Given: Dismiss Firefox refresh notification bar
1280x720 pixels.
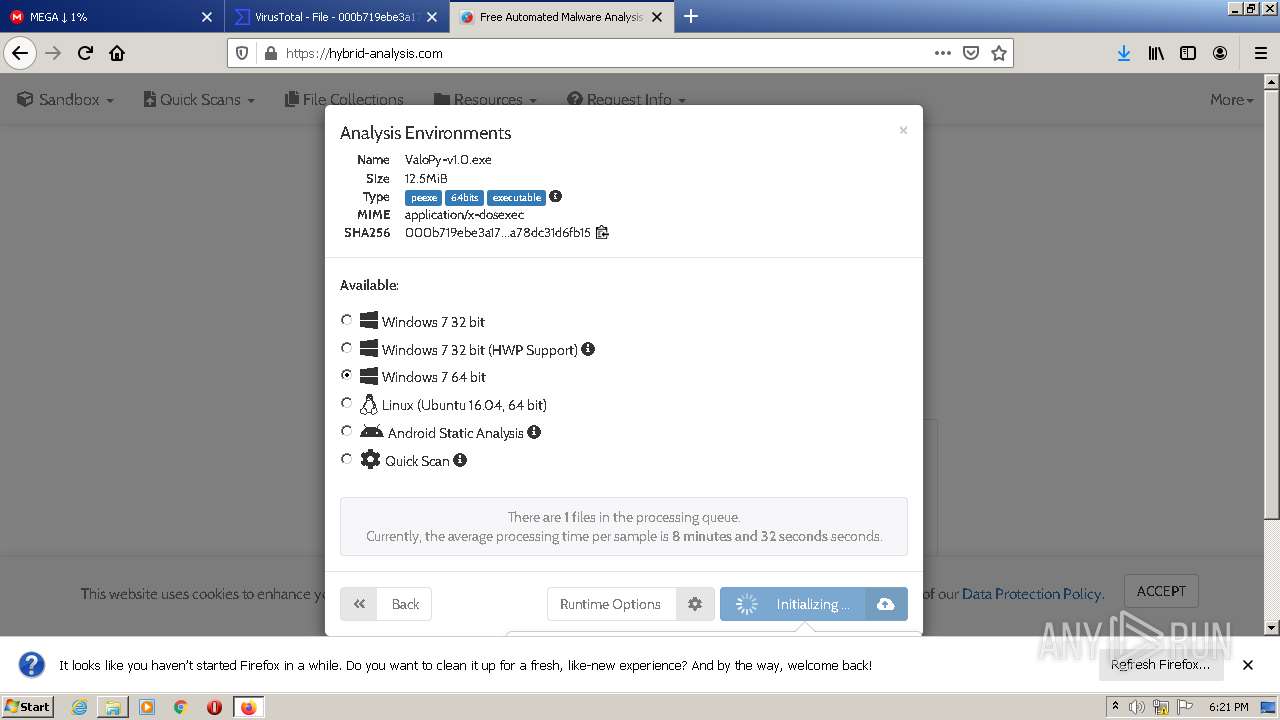Looking at the screenshot, I should [x=1248, y=665].
